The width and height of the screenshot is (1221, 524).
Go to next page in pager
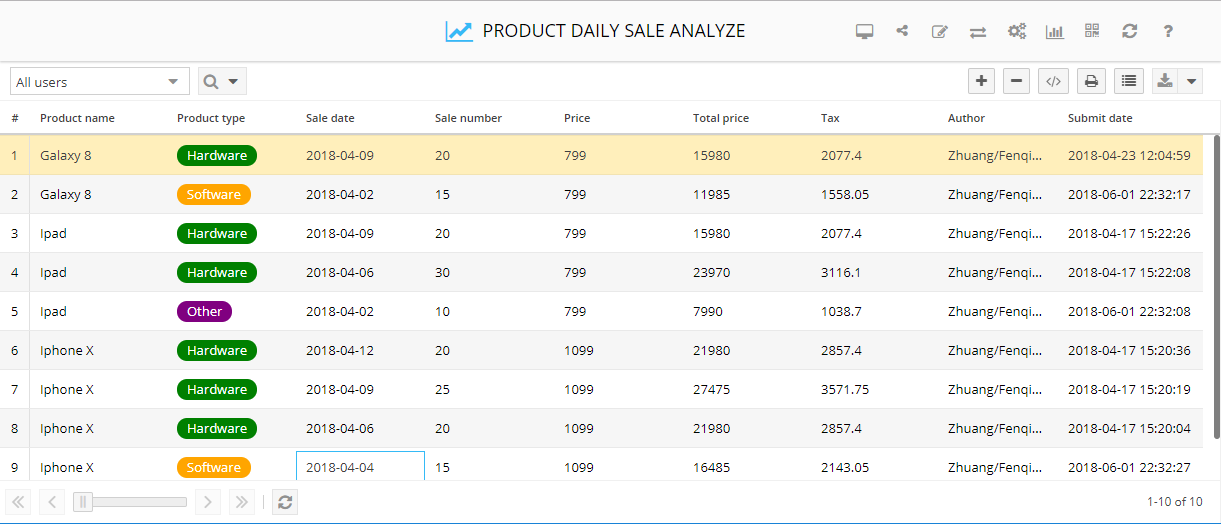tap(207, 502)
